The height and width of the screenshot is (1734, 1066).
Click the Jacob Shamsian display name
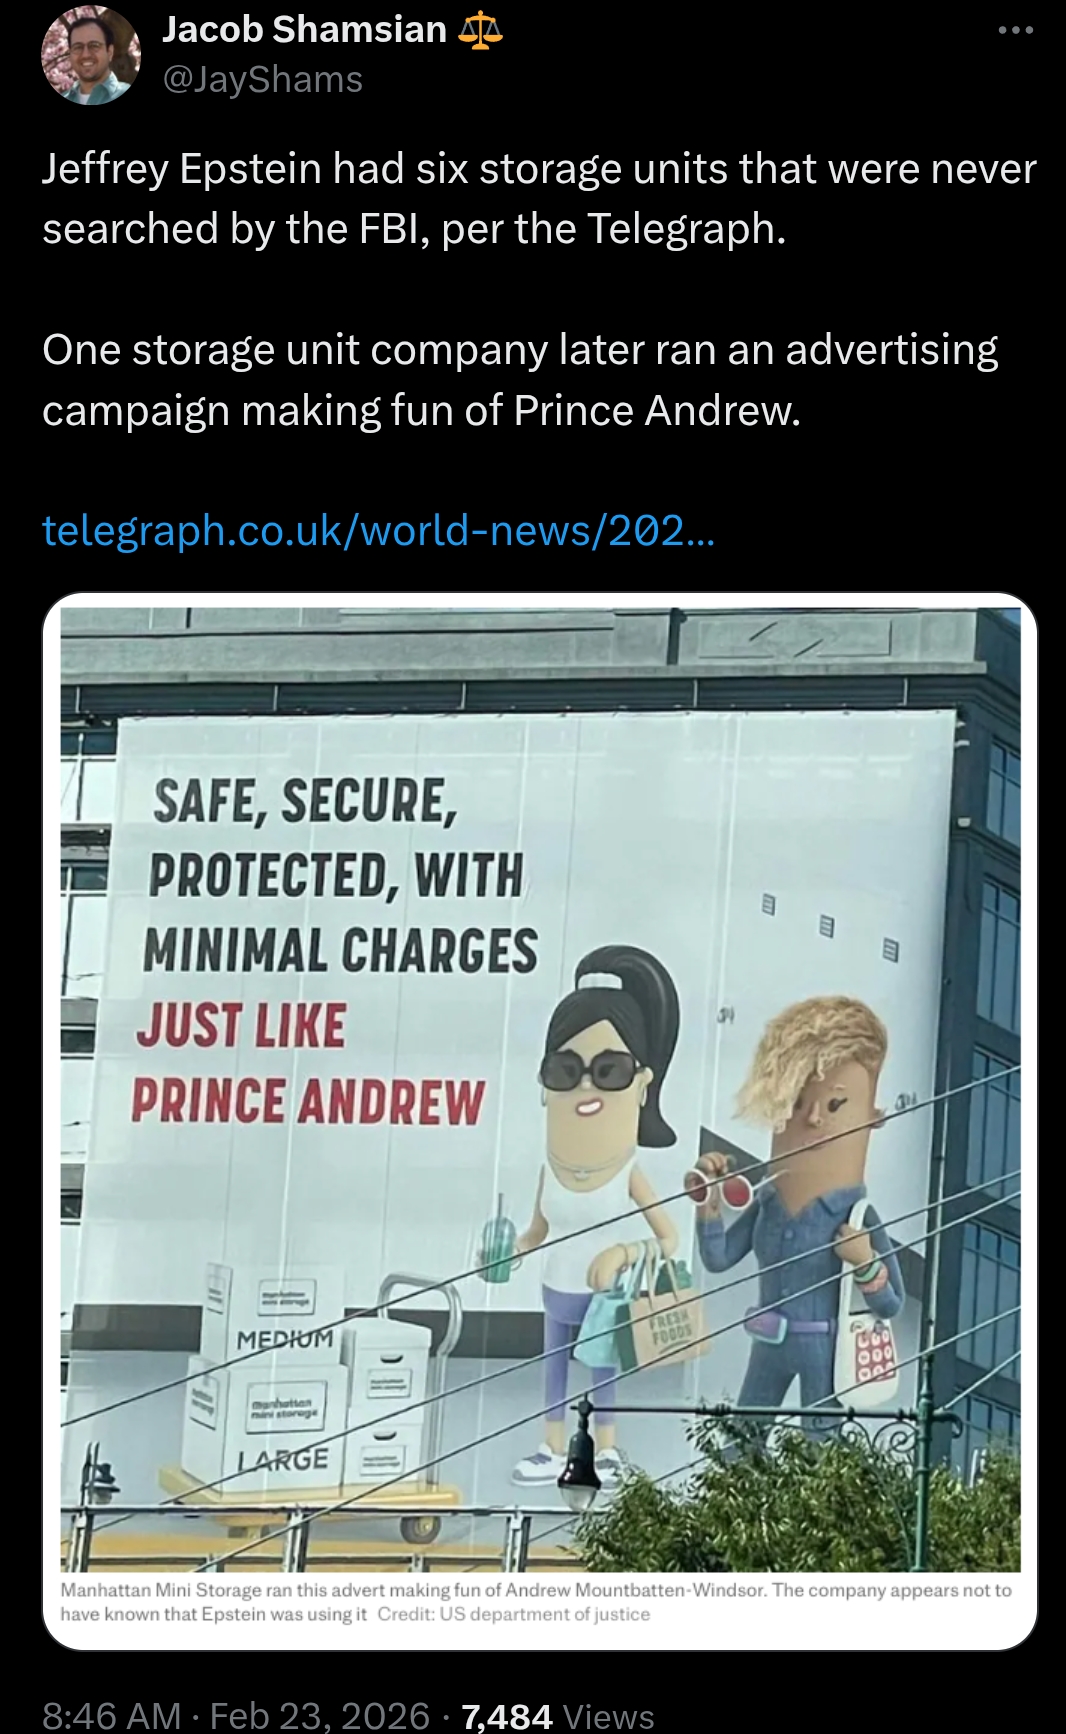pyautogui.click(x=304, y=30)
